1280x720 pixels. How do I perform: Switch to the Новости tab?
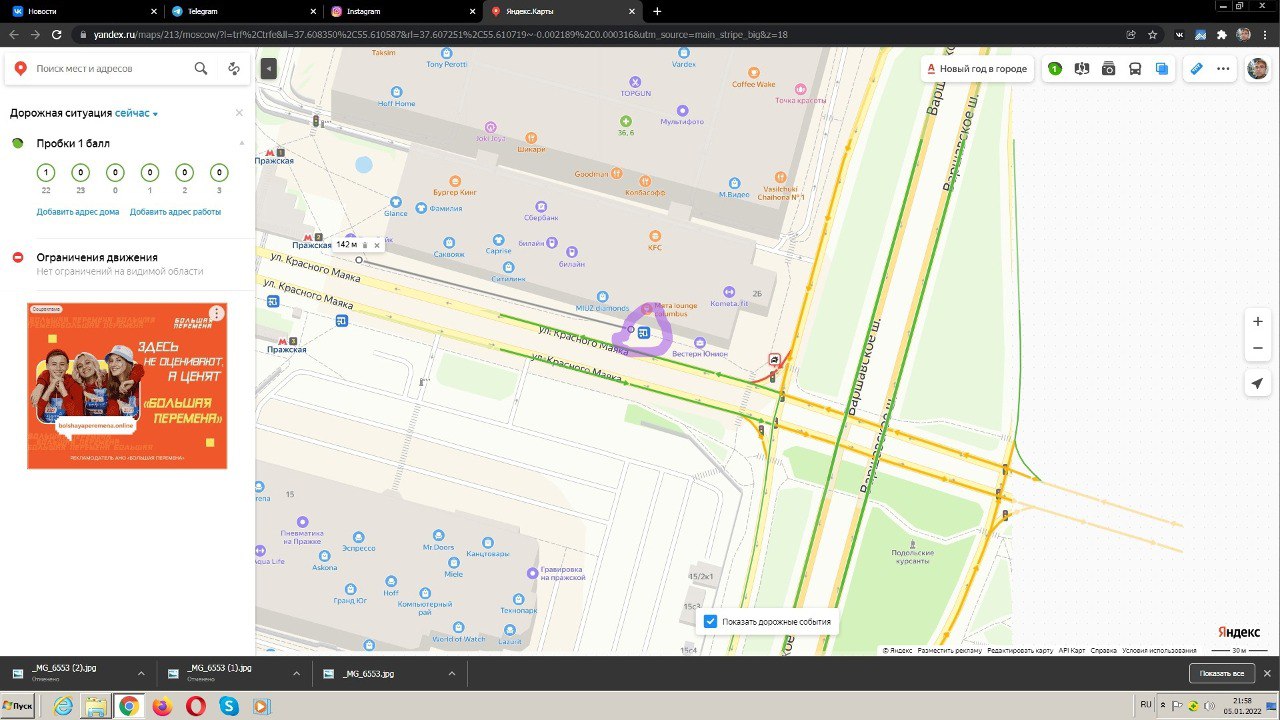pyautogui.click(x=85, y=11)
